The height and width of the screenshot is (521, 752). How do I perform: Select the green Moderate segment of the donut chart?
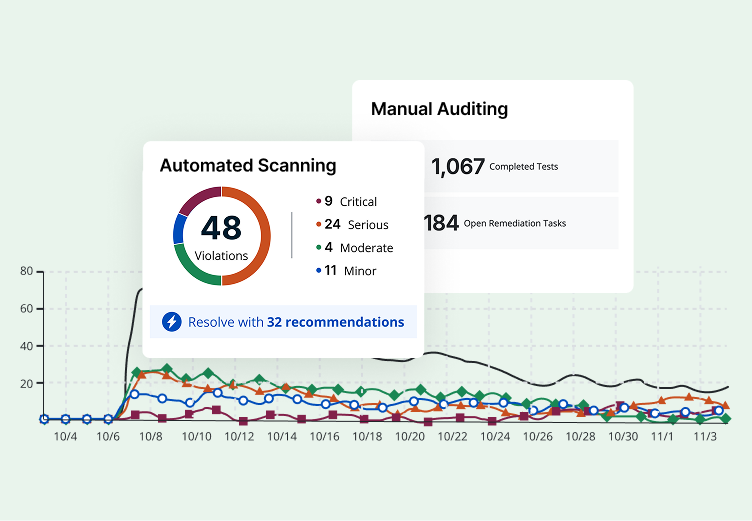point(196,267)
